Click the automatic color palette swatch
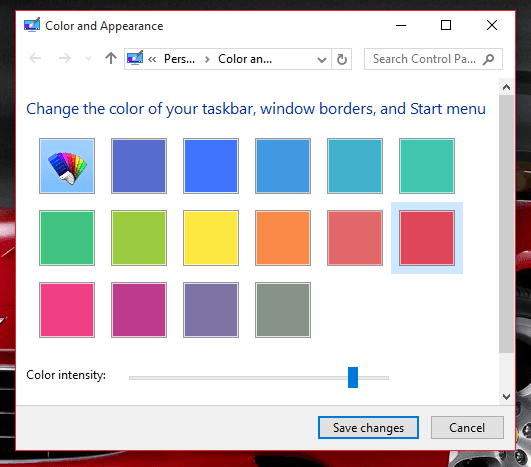The width and height of the screenshot is (531, 467). (67, 166)
